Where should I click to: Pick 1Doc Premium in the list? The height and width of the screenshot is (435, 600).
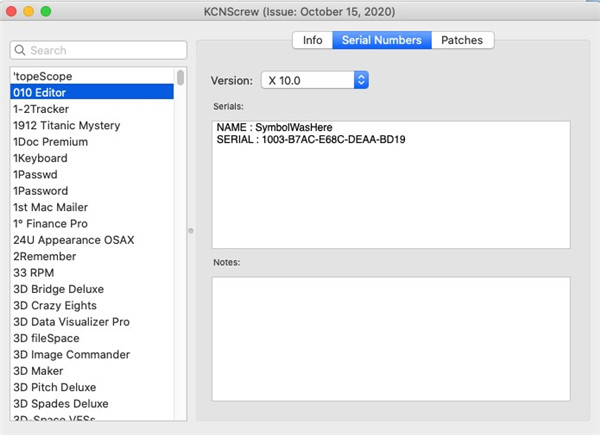92,142
